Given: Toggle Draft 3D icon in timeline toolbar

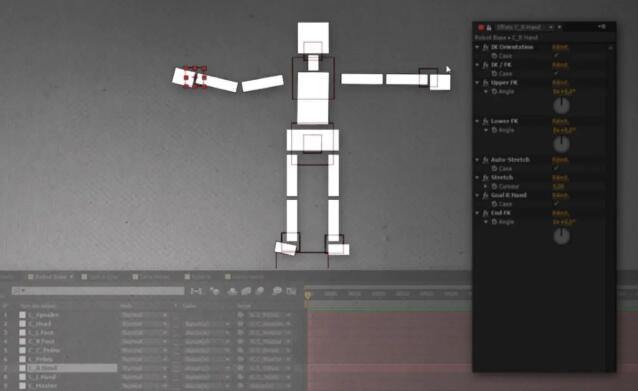Looking at the screenshot, I should pyautogui.click(x=214, y=291).
